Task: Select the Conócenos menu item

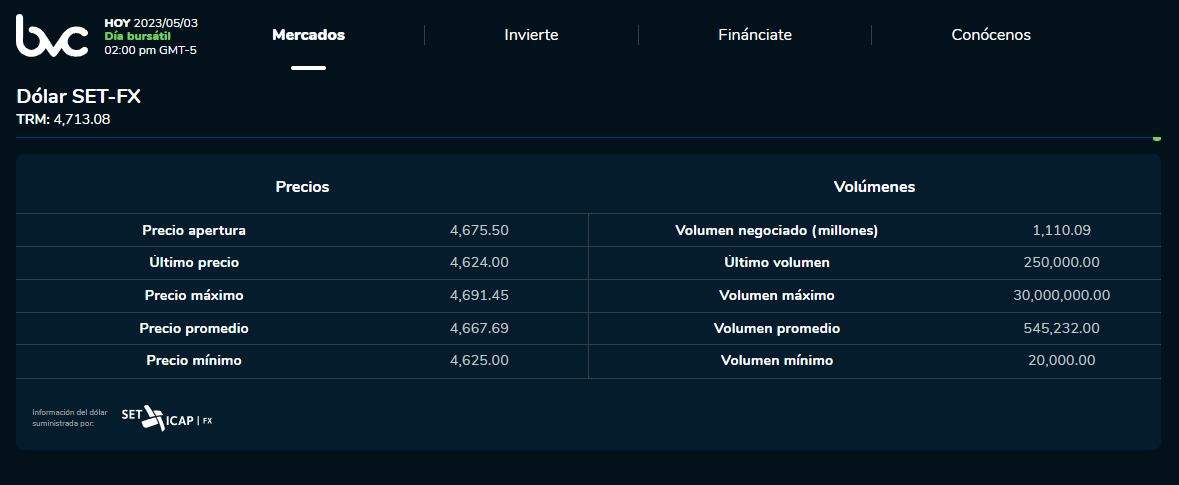Action: pyautogui.click(x=990, y=35)
